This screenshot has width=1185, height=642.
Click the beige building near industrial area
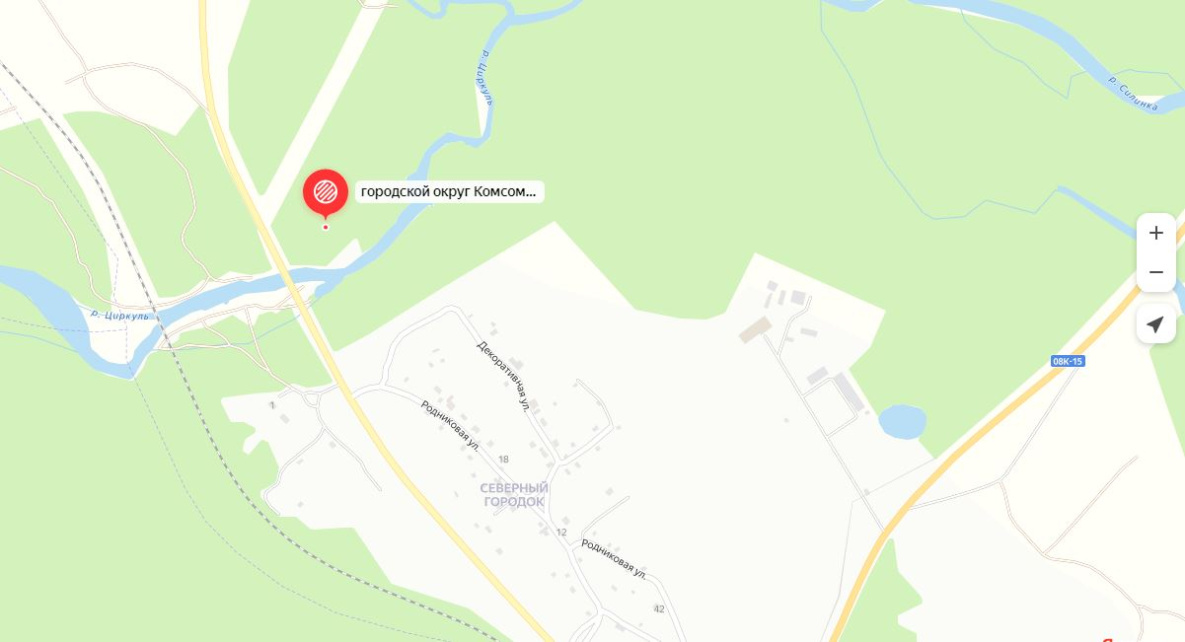tap(755, 330)
